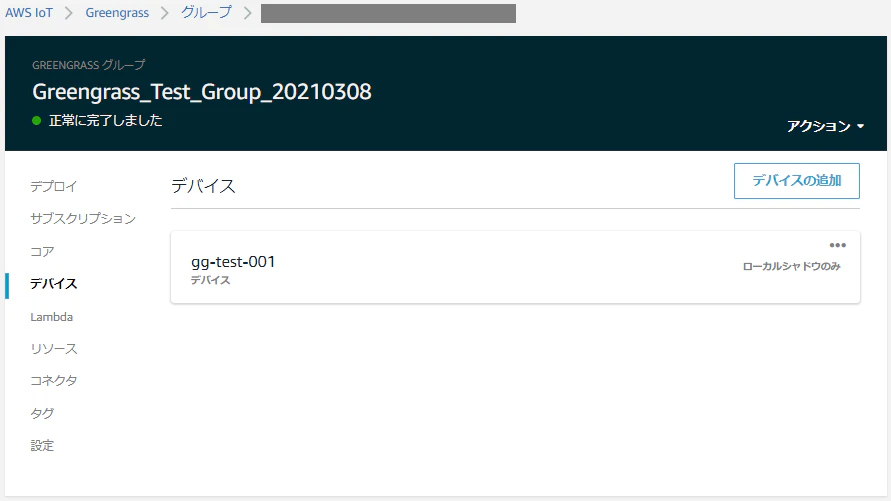Viewport: 891px width, 501px height.
Task: Open 設定 in the side menu
Action: point(42,445)
